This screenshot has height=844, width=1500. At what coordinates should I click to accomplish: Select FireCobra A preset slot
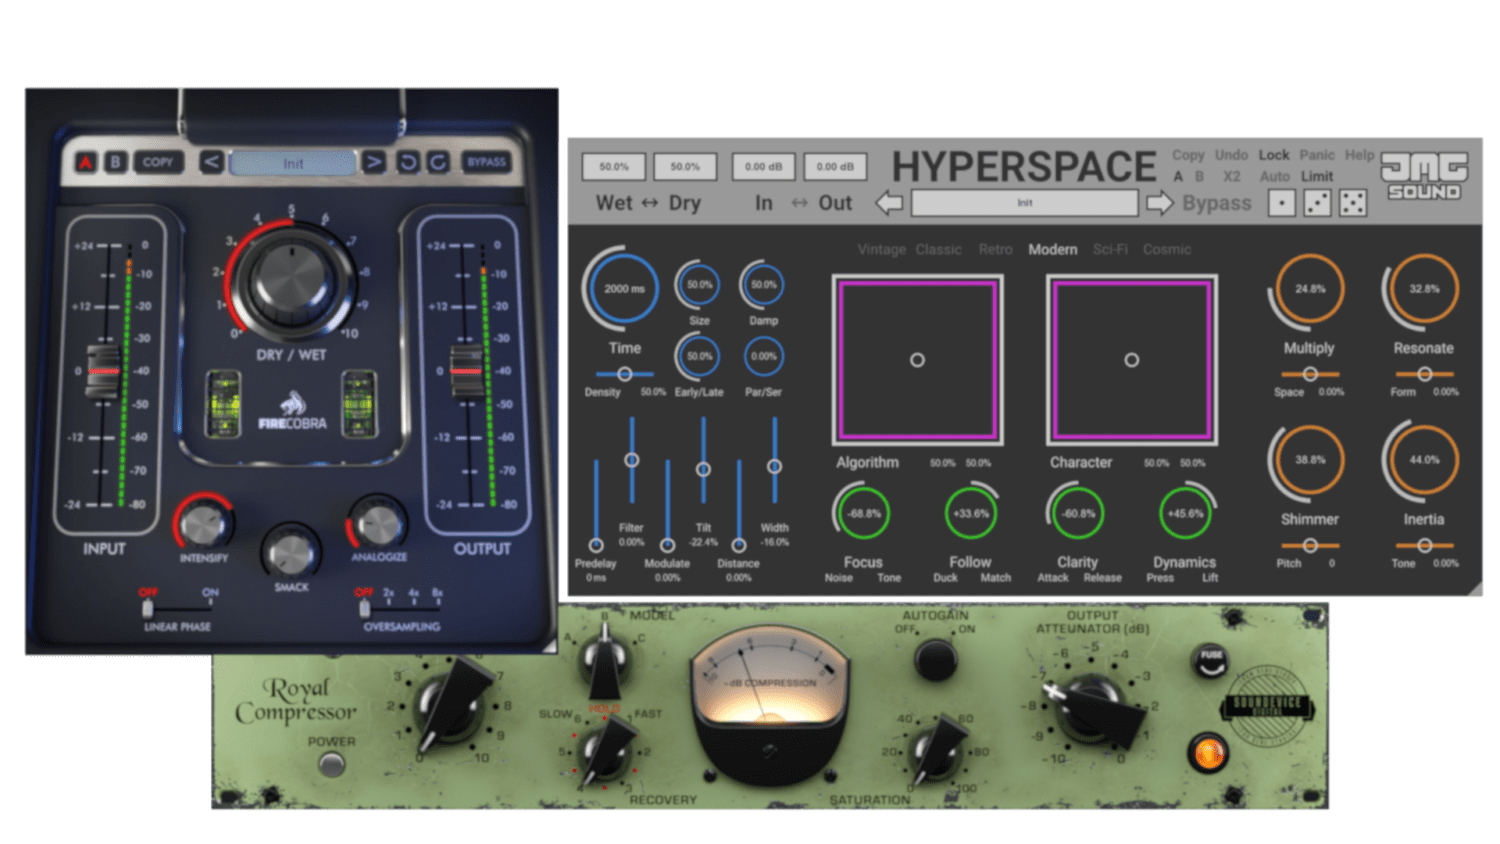(x=86, y=162)
